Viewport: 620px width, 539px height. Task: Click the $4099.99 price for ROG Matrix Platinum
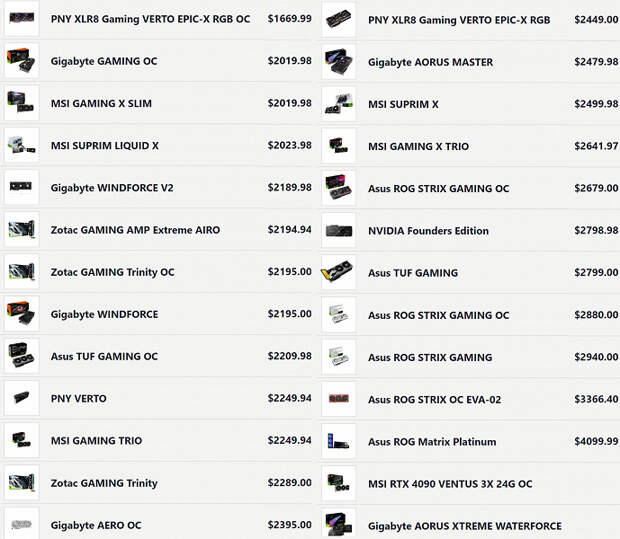point(596,441)
